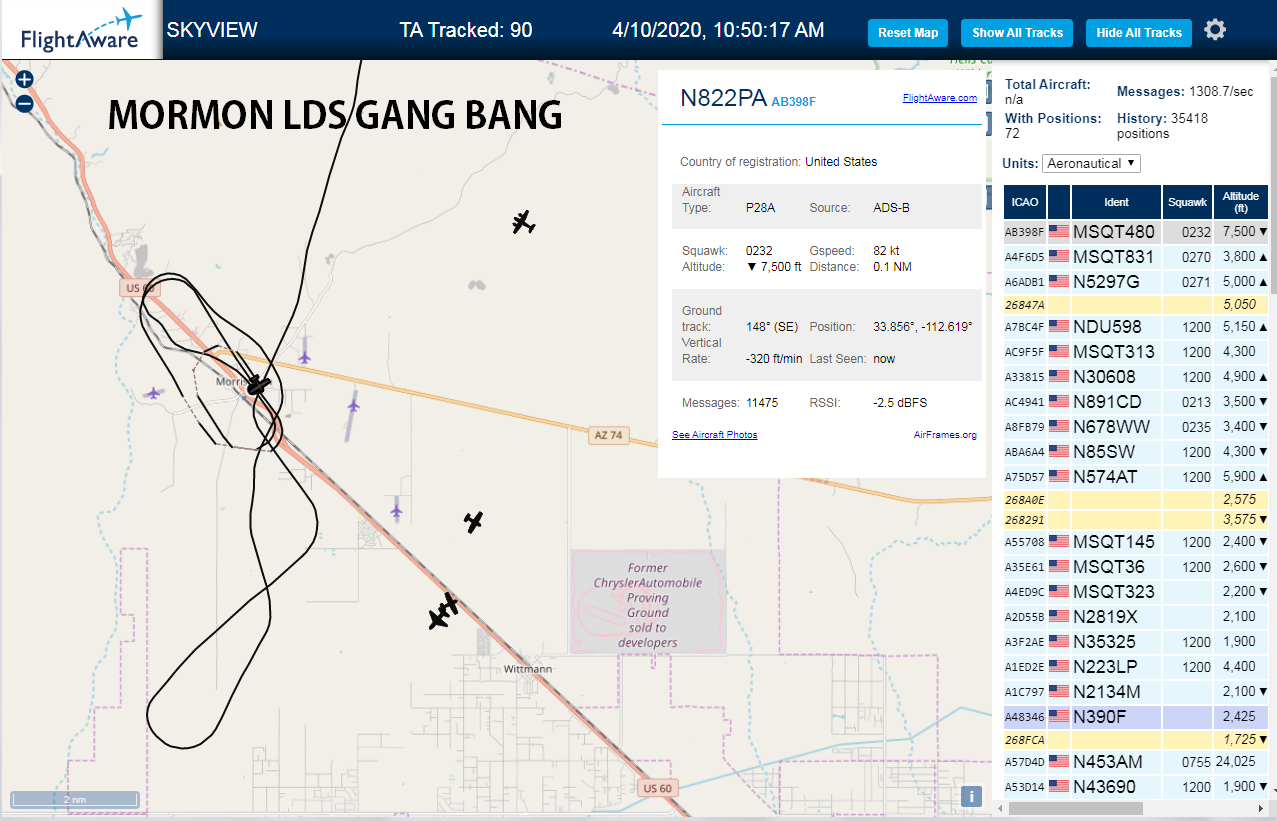Image resolution: width=1277 pixels, height=821 pixels.
Task: Click the US flag in N390F row
Action: tap(1059, 717)
